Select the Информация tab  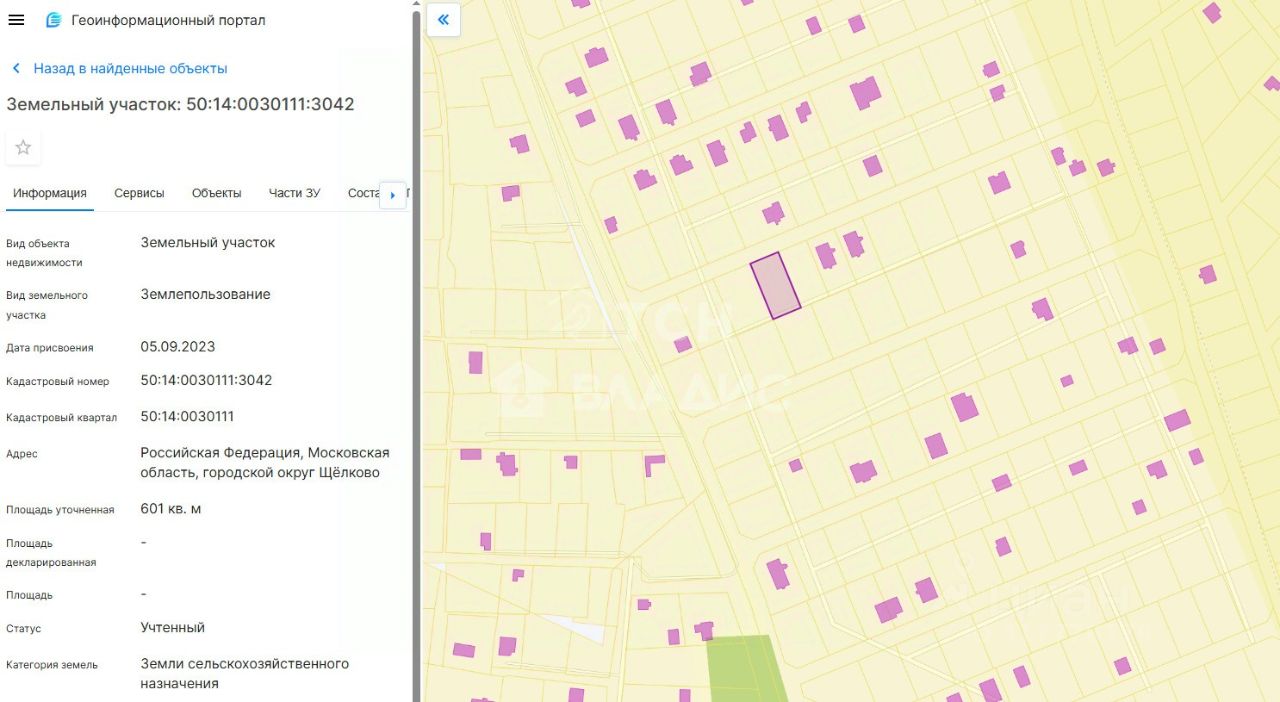pos(50,193)
